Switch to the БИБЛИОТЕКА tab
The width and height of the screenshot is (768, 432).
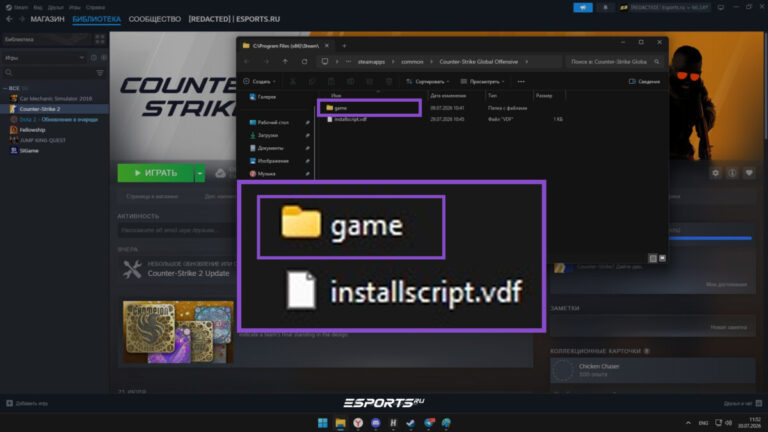(96, 19)
